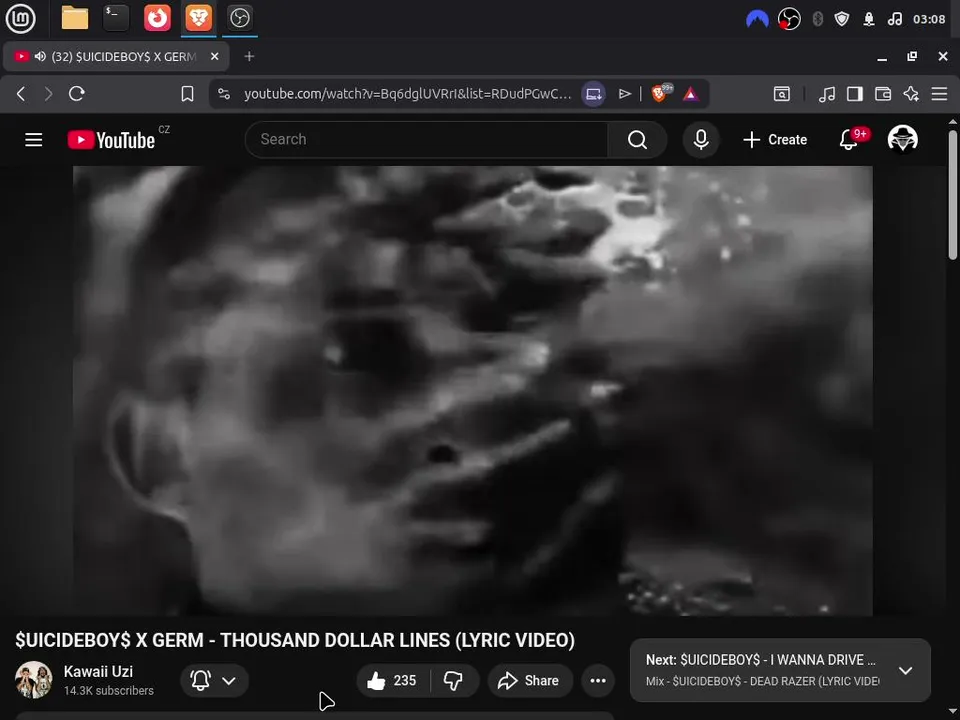
Task: Close the YouTube browser tab
Action: point(214,56)
